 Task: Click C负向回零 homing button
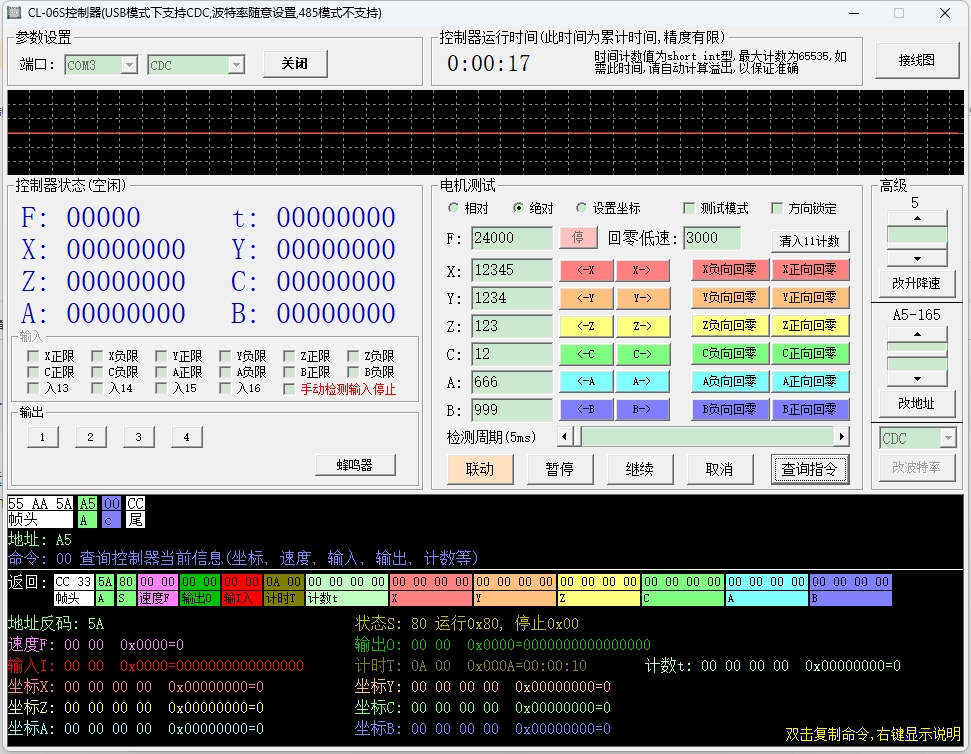click(x=729, y=354)
